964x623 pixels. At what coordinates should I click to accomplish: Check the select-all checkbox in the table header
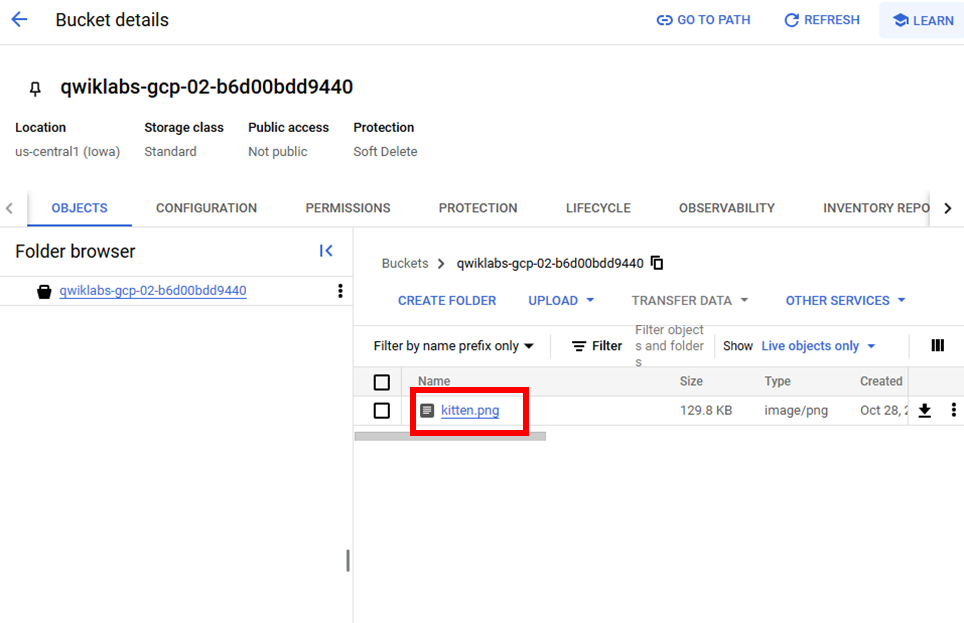tap(382, 383)
